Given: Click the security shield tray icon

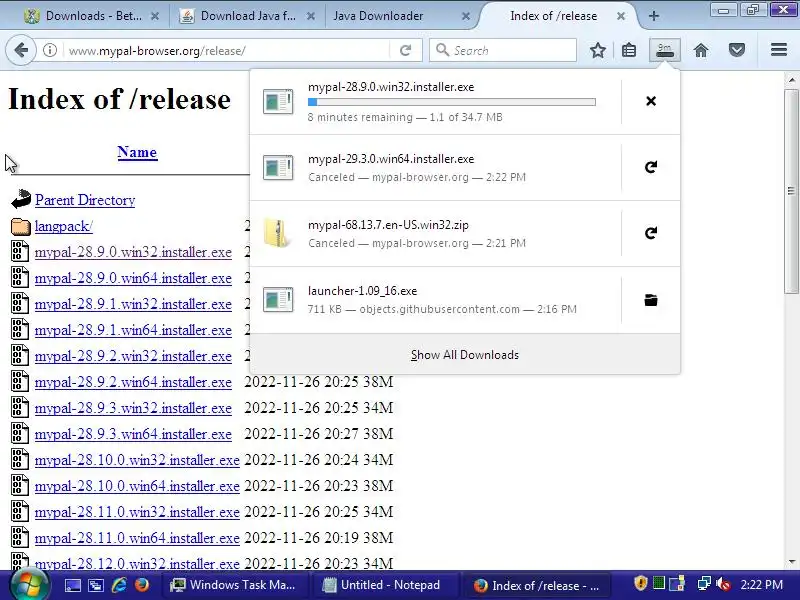Looking at the screenshot, I should tap(640, 584).
